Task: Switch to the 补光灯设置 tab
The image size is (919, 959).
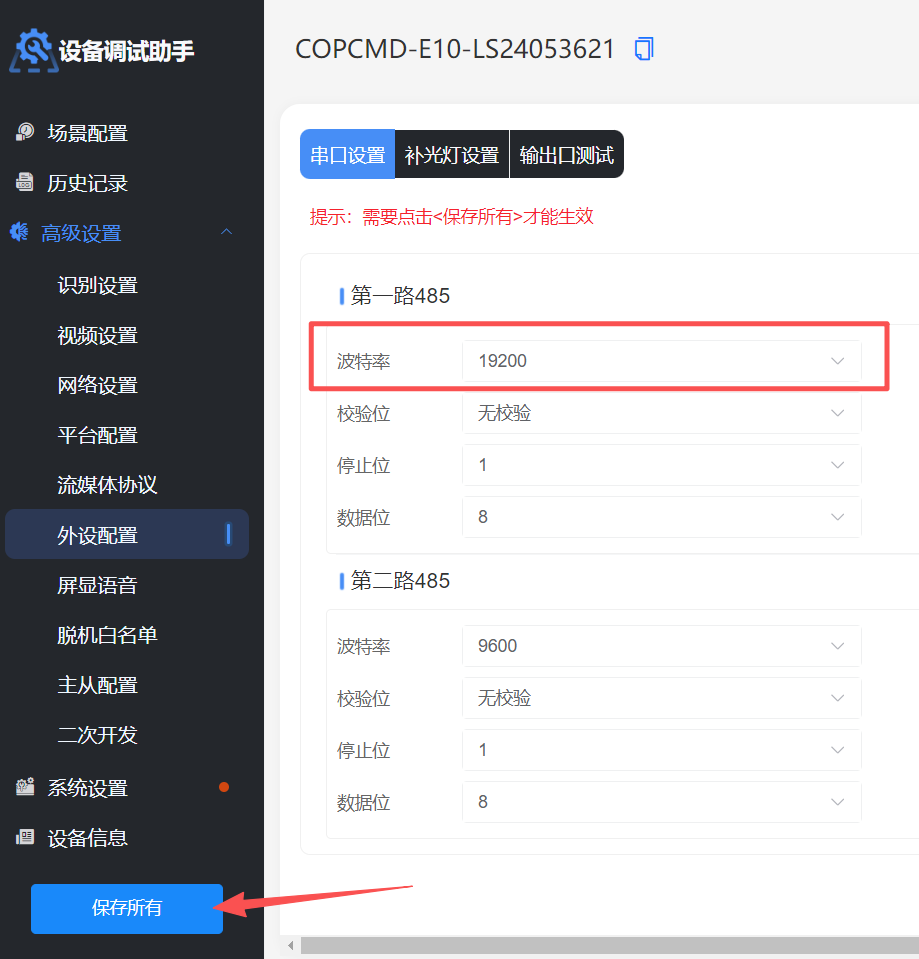Action: (452, 155)
